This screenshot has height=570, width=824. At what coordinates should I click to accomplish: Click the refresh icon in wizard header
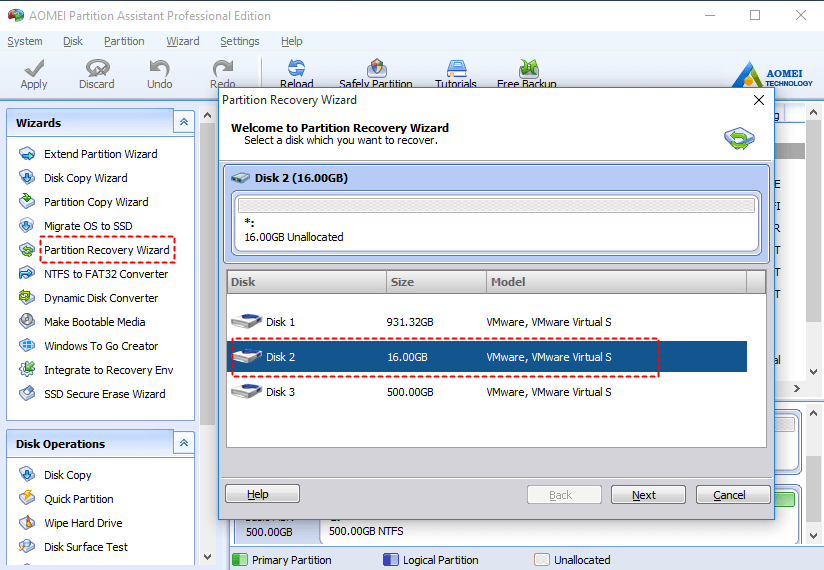tap(739, 139)
